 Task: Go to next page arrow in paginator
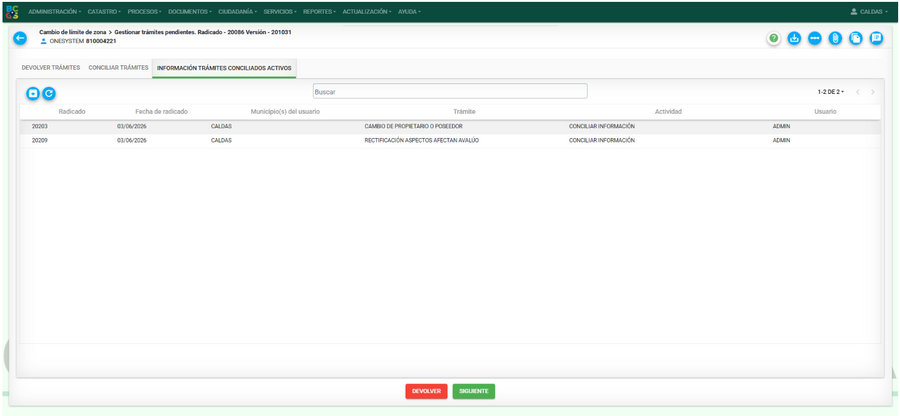[x=872, y=92]
